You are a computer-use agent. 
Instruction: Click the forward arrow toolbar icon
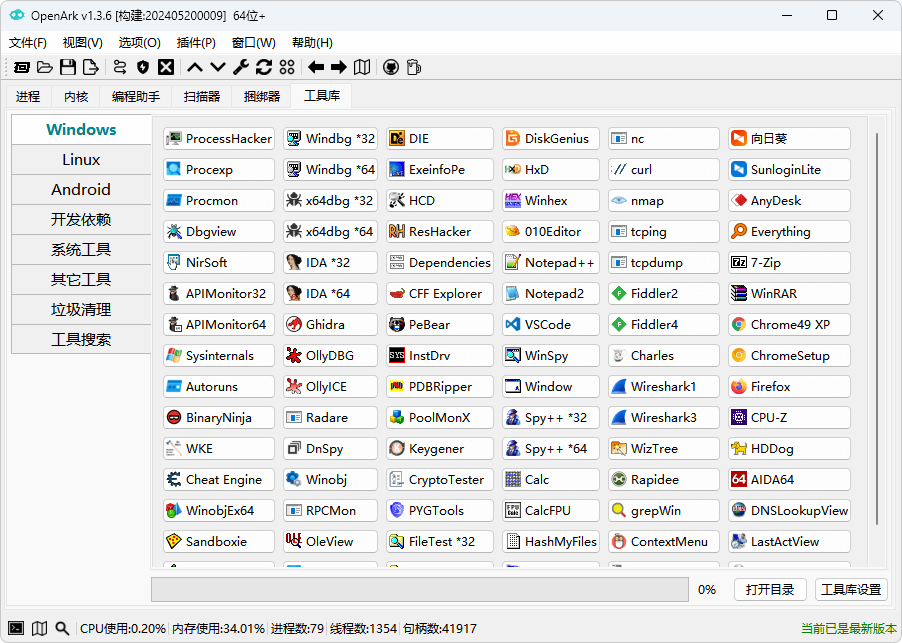[x=339, y=67]
